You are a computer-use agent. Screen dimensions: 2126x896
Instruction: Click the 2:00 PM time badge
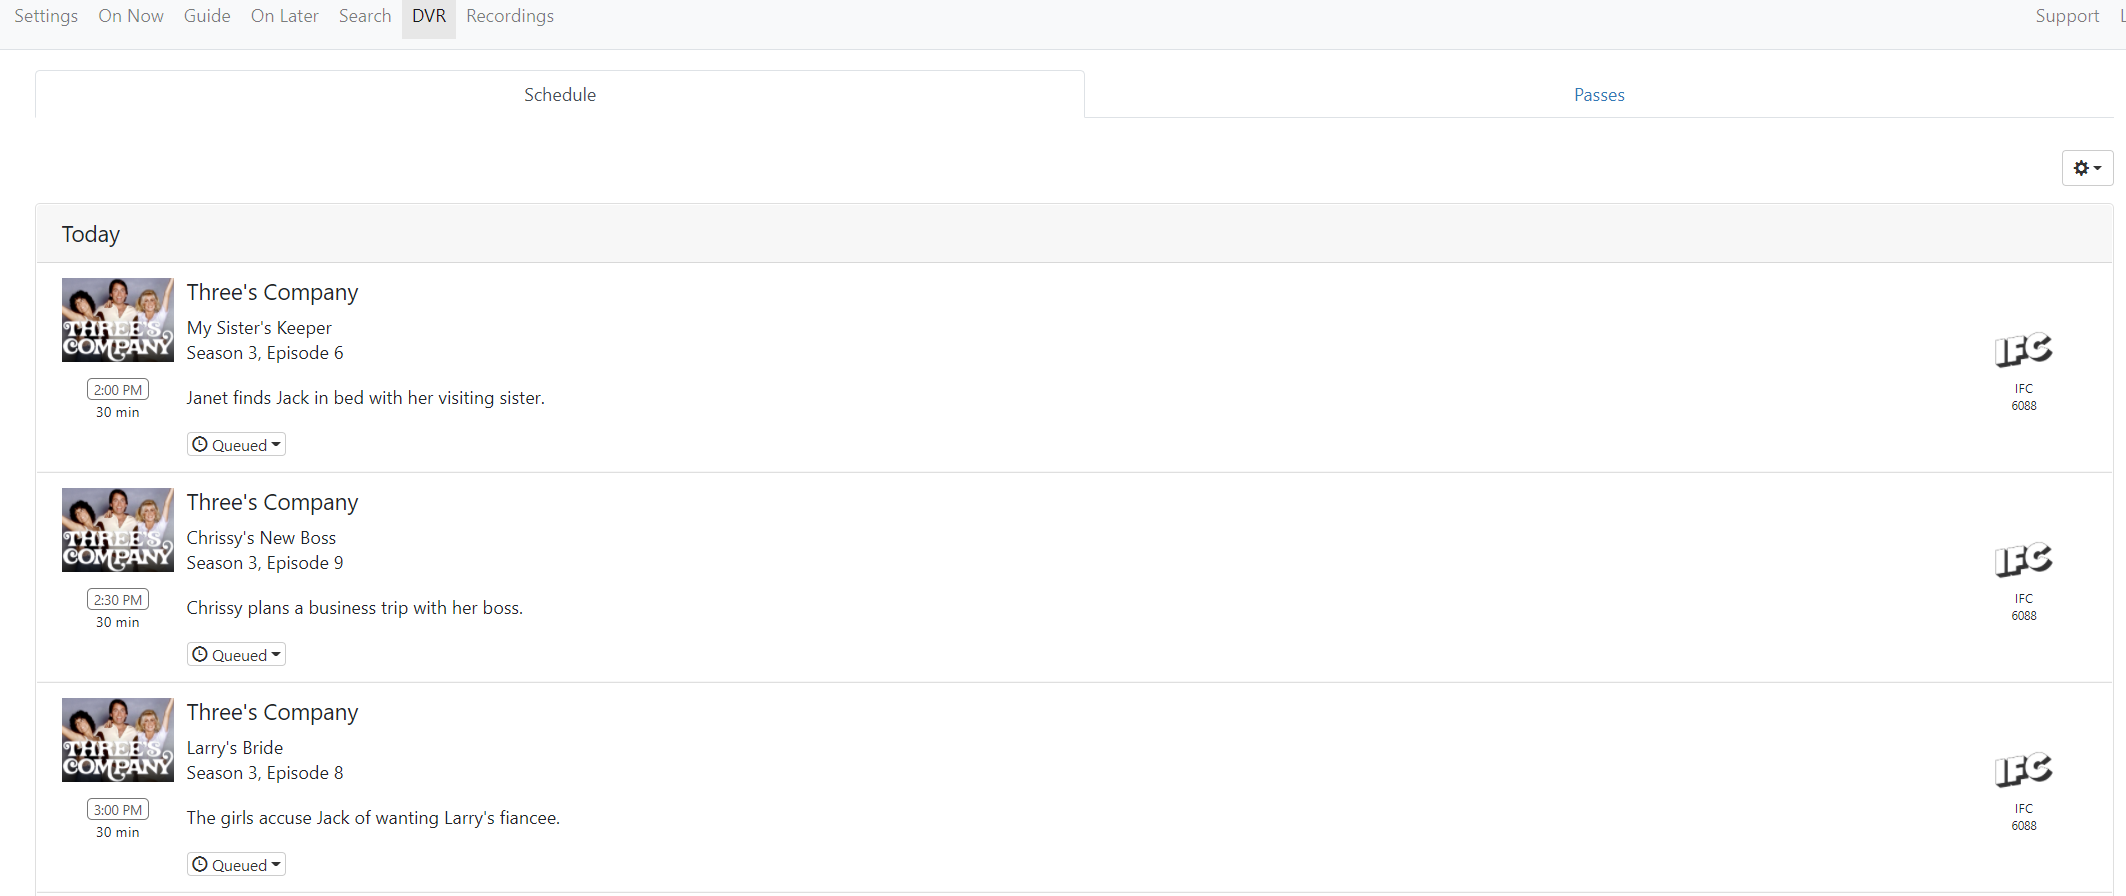pyautogui.click(x=118, y=390)
